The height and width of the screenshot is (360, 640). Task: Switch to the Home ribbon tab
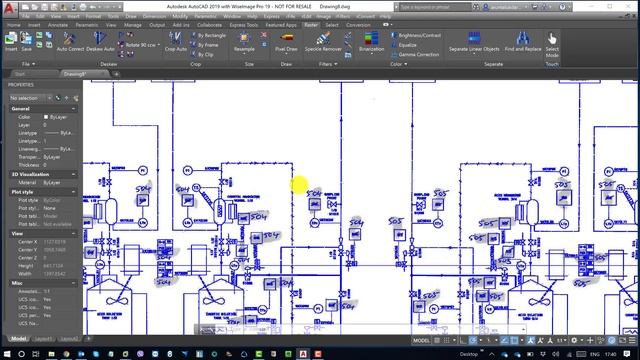[x=13, y=25]
